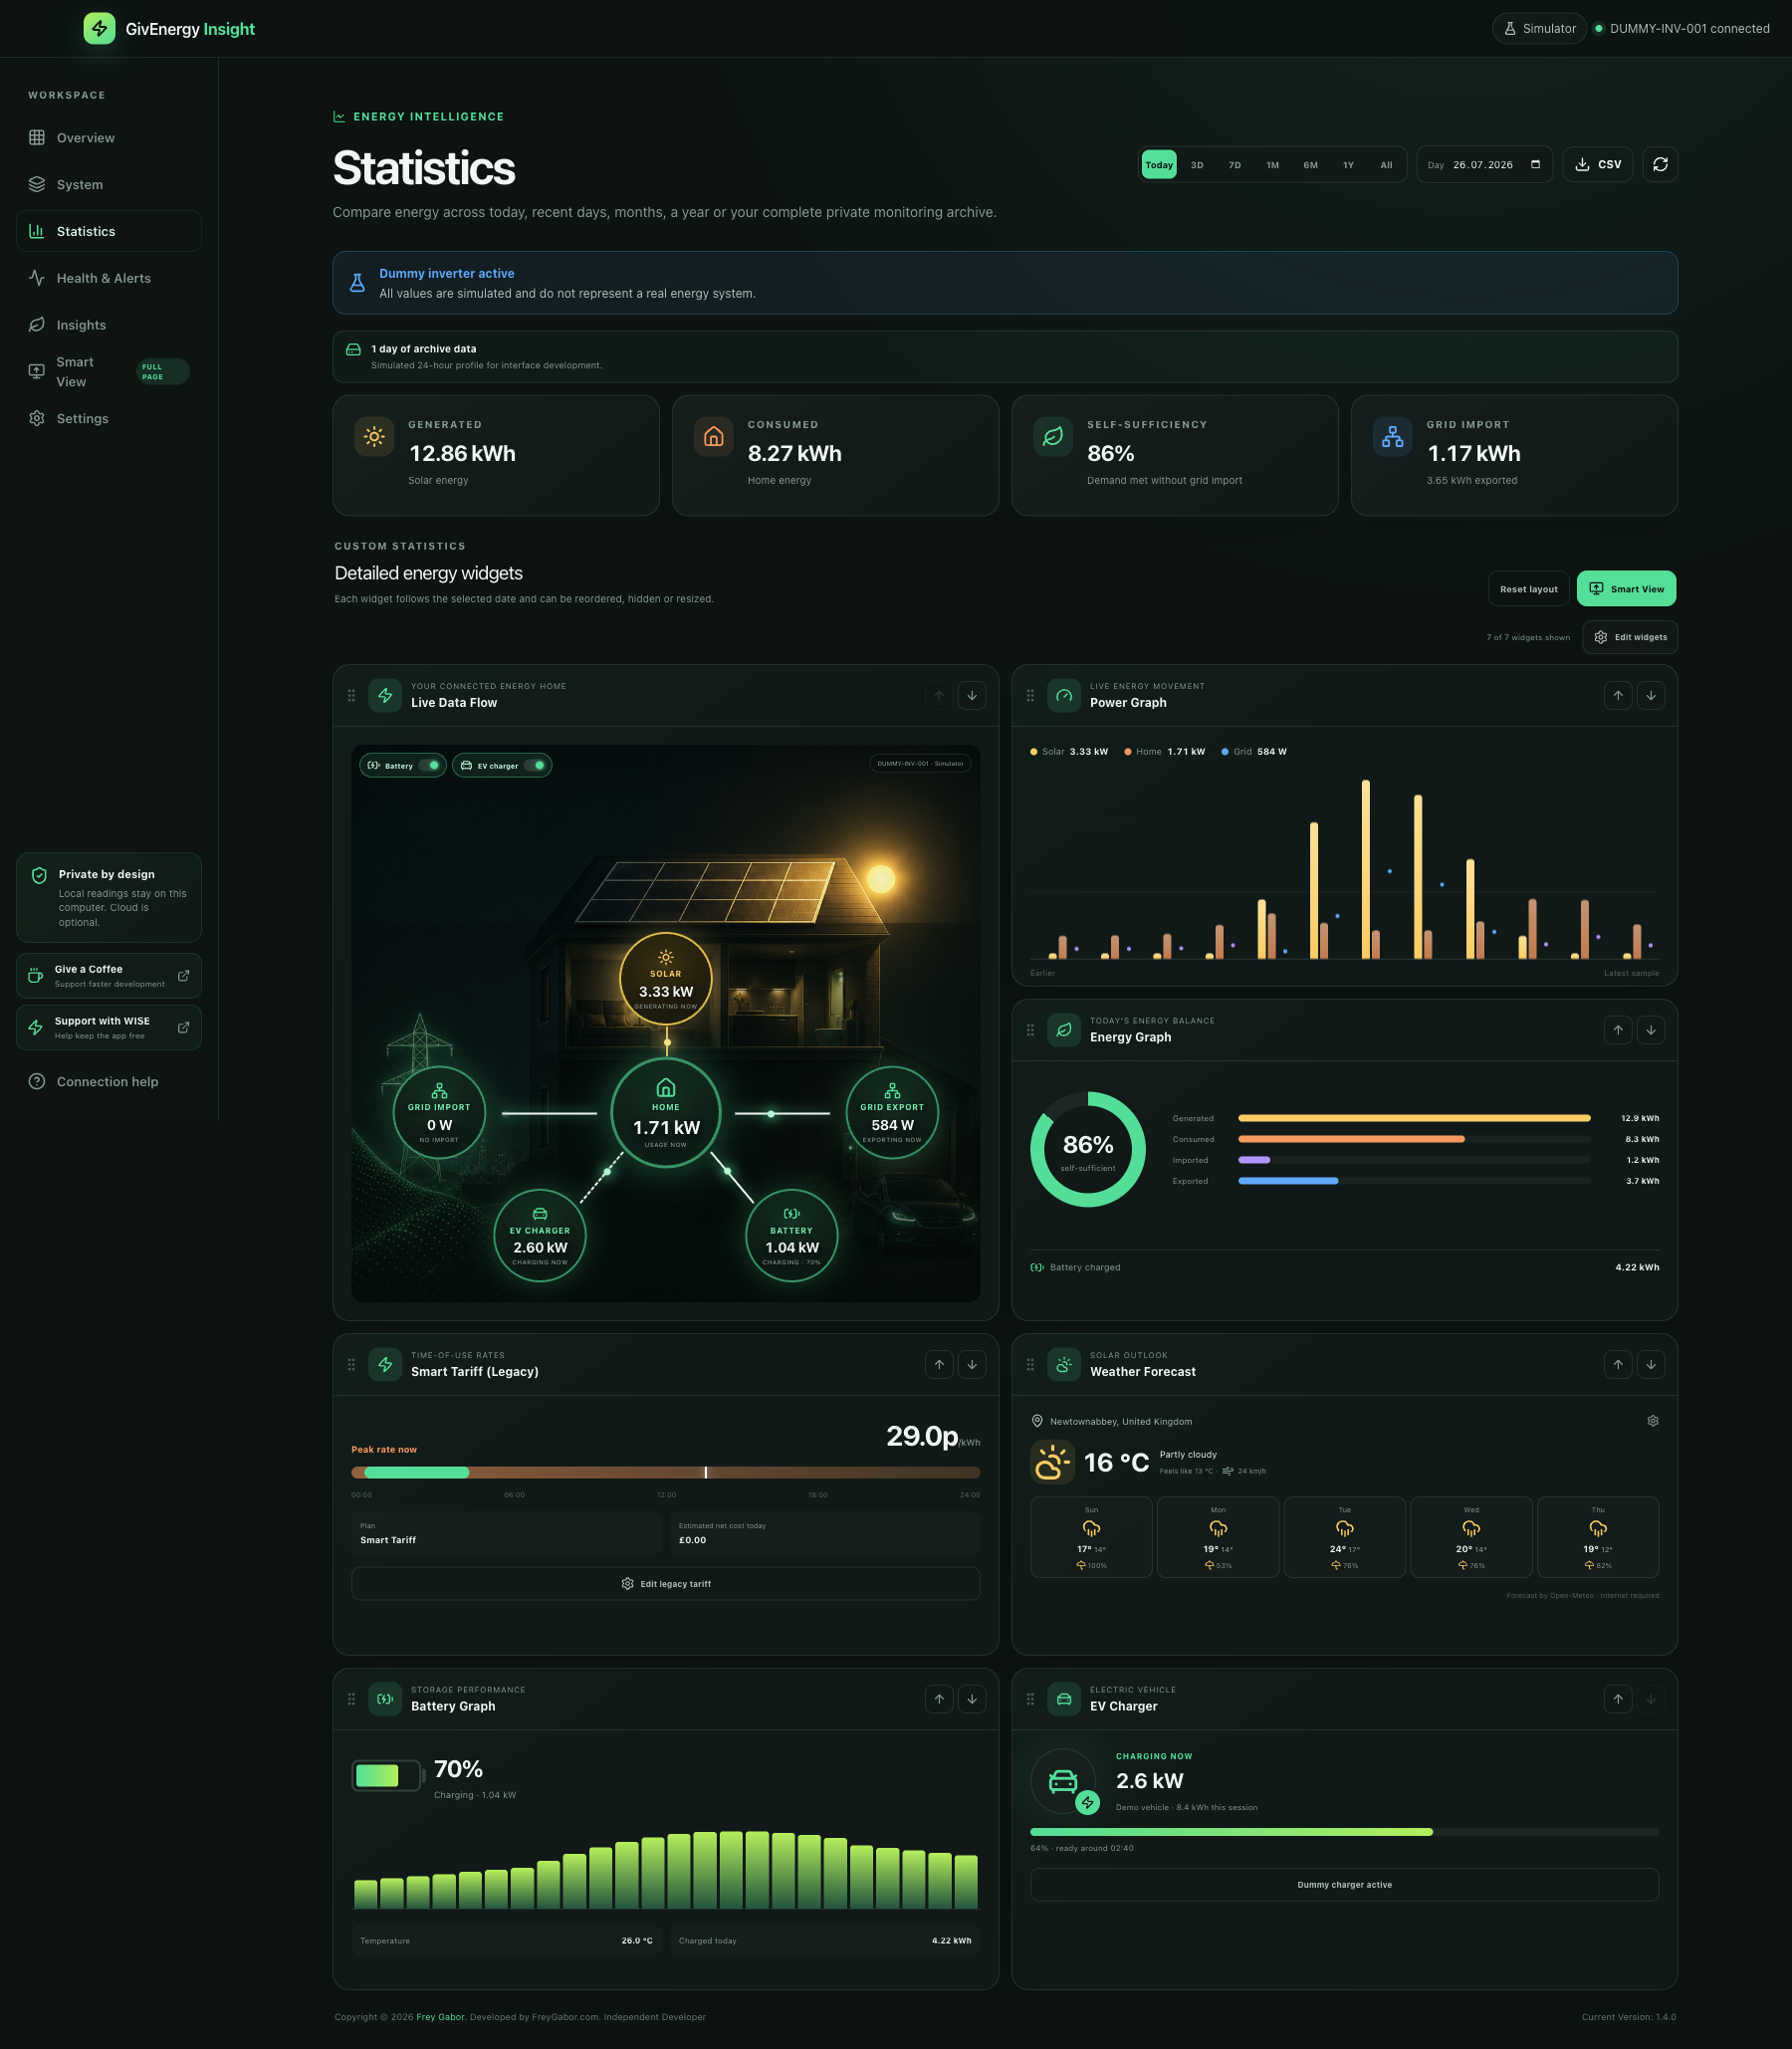Move Weather Forecast widget up
This screenshot has width=1792, height=2049.
point(1617,1364)
